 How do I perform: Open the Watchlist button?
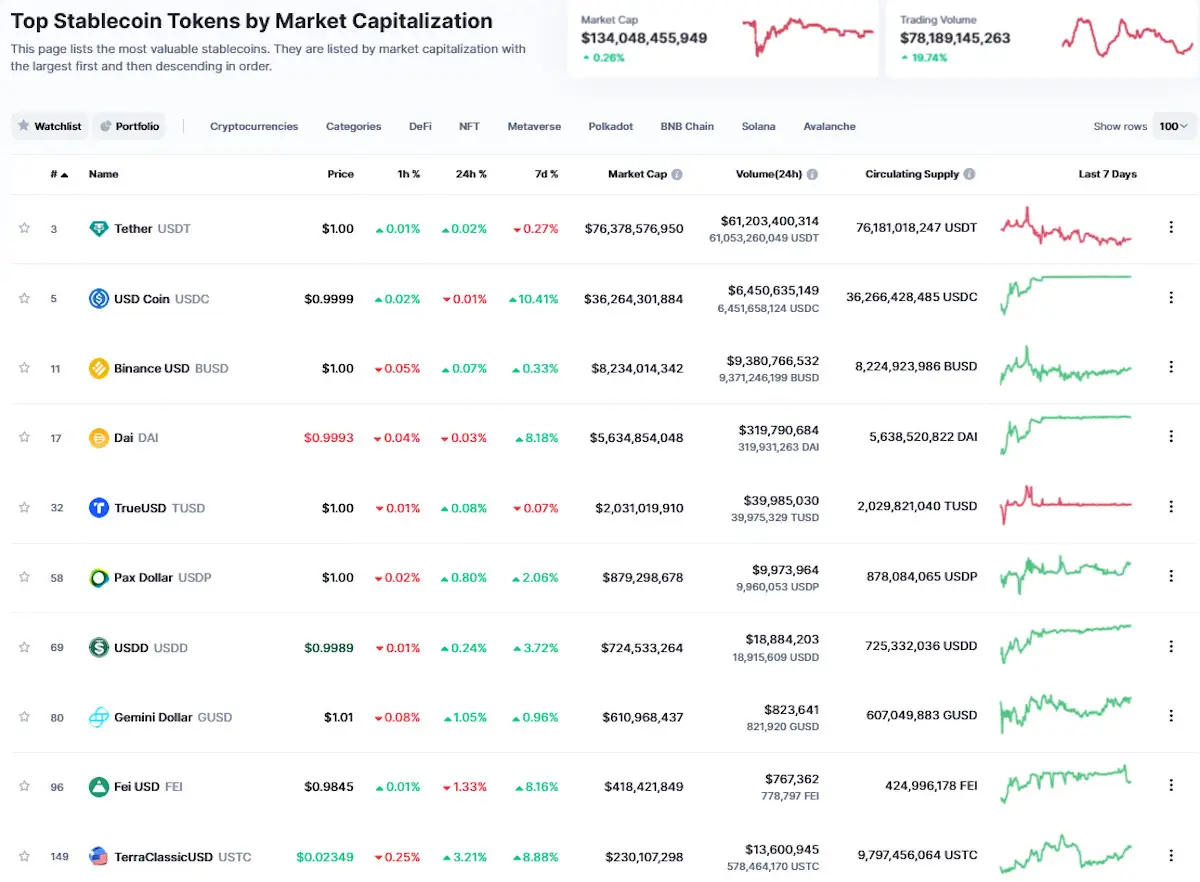click(49, 127)
